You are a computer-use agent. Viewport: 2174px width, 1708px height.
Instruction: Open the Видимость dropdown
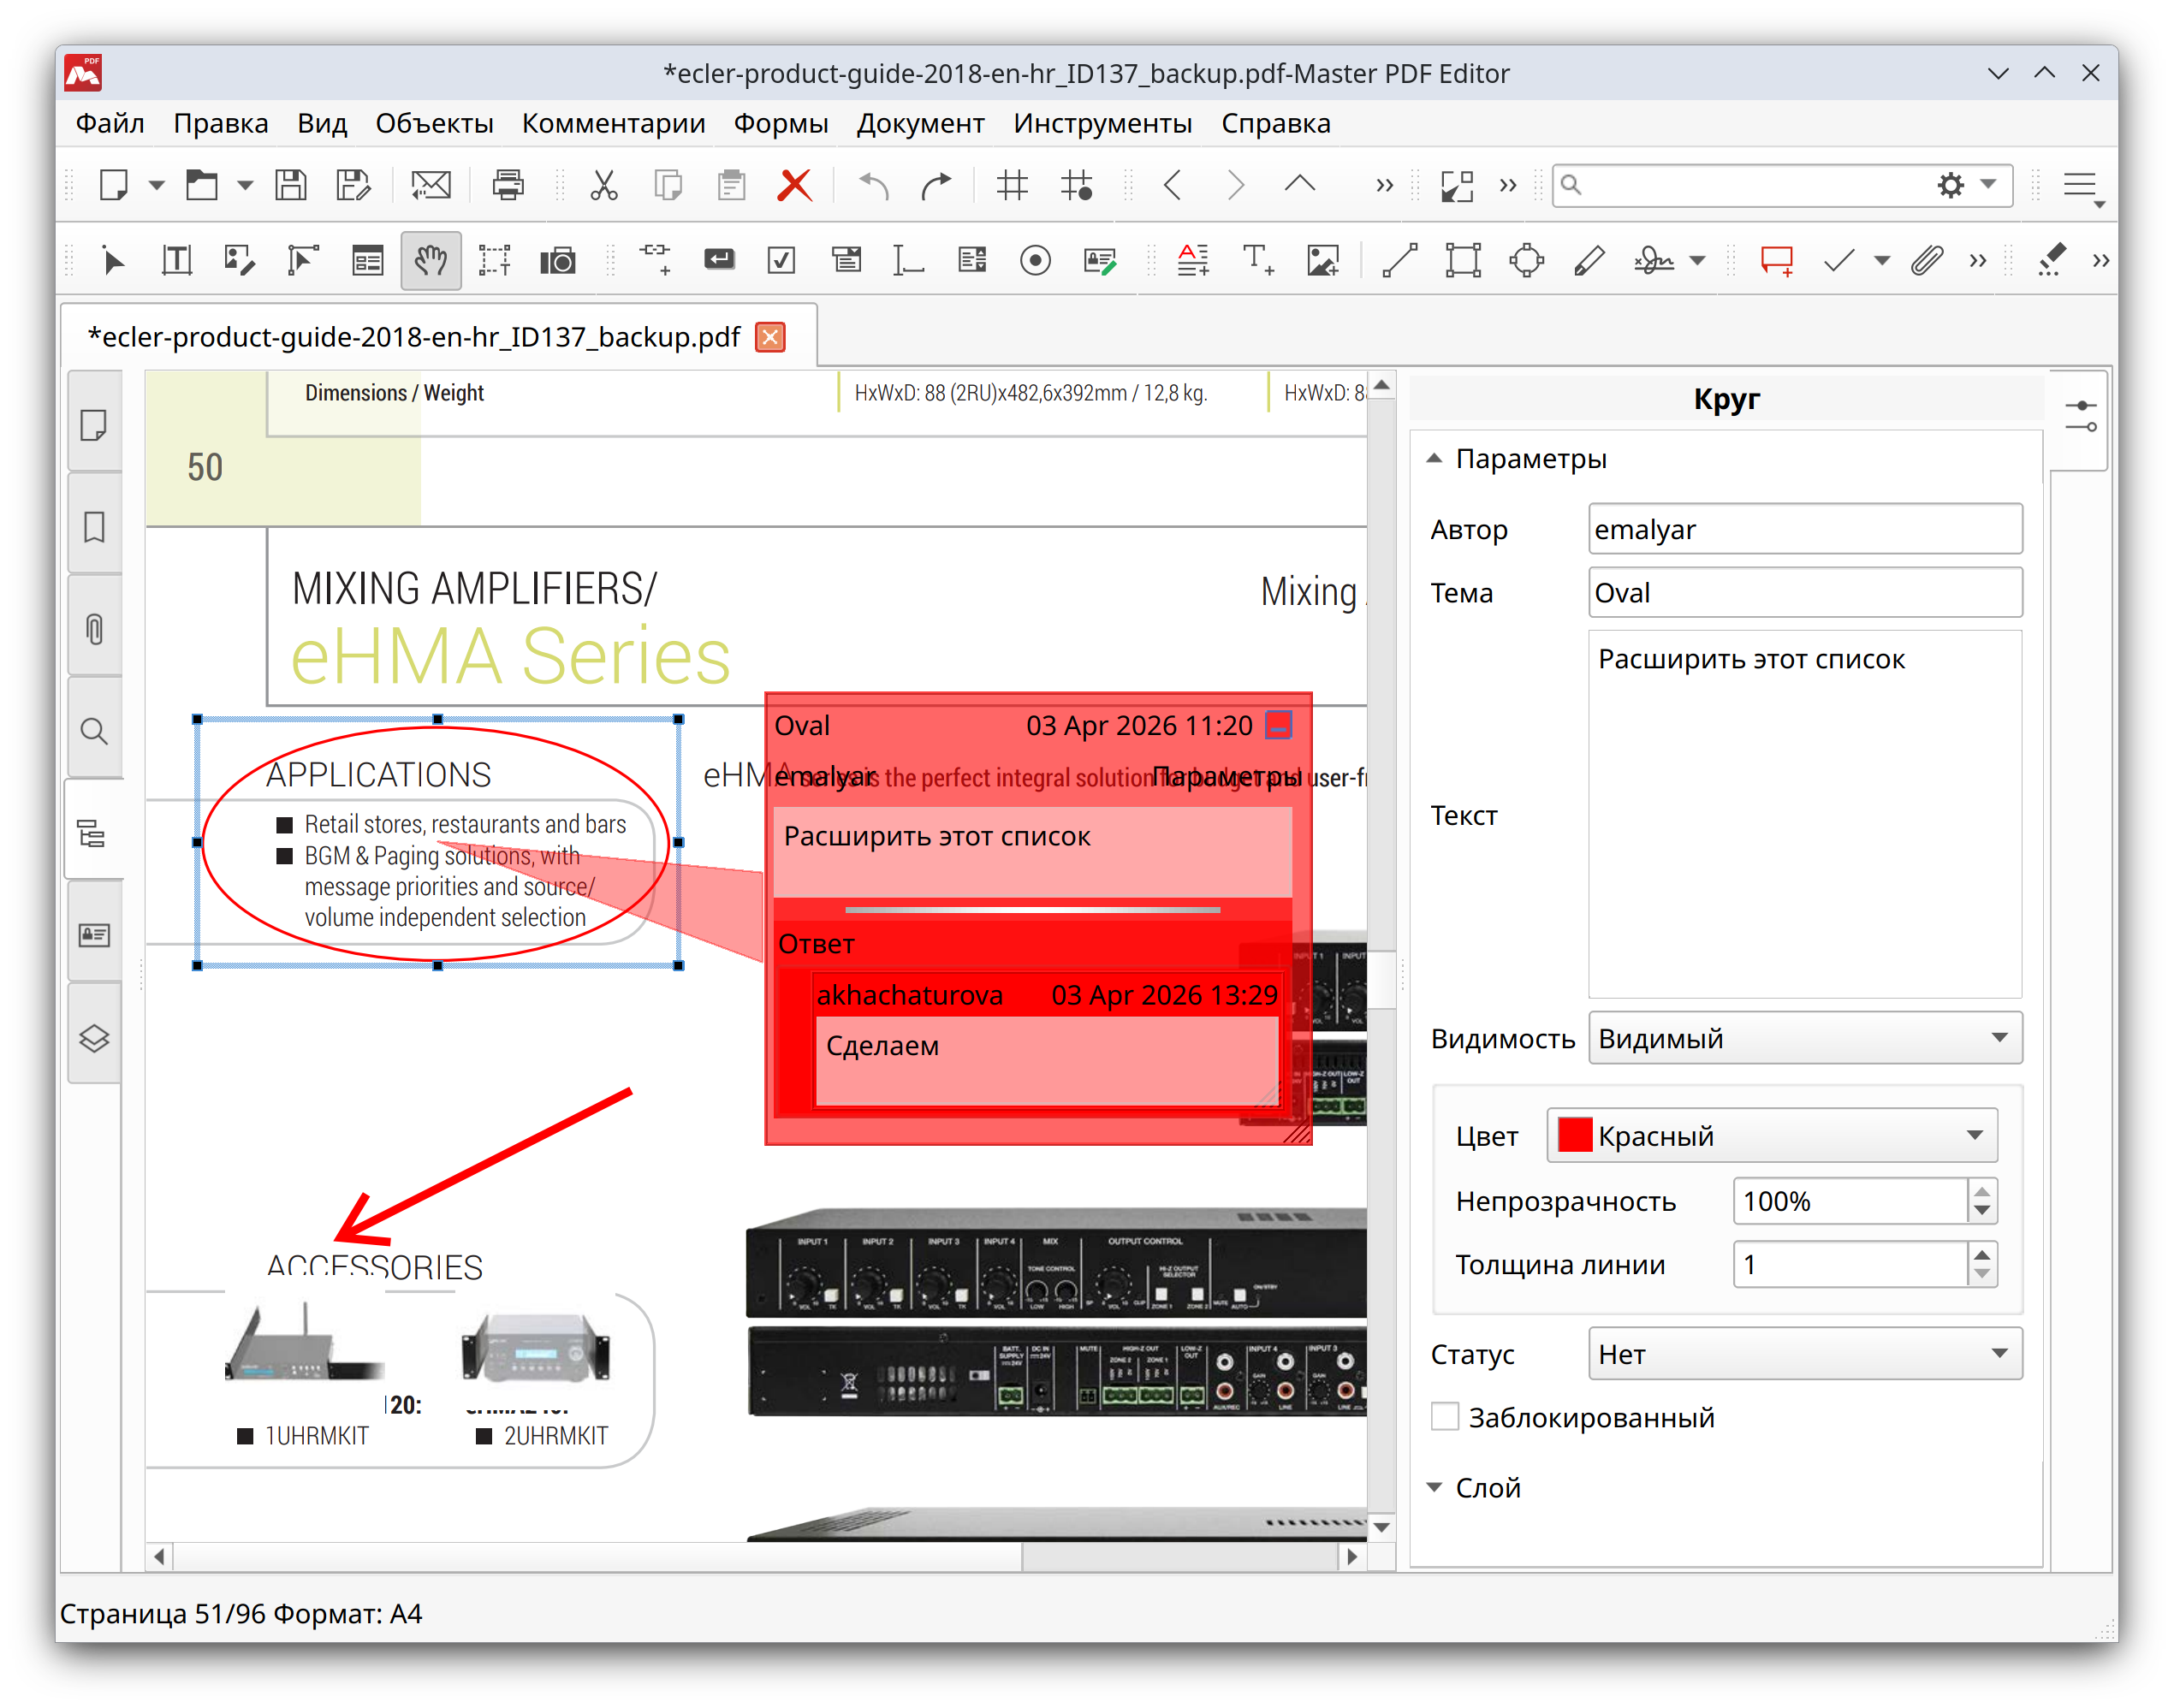pos(1804,1038)
